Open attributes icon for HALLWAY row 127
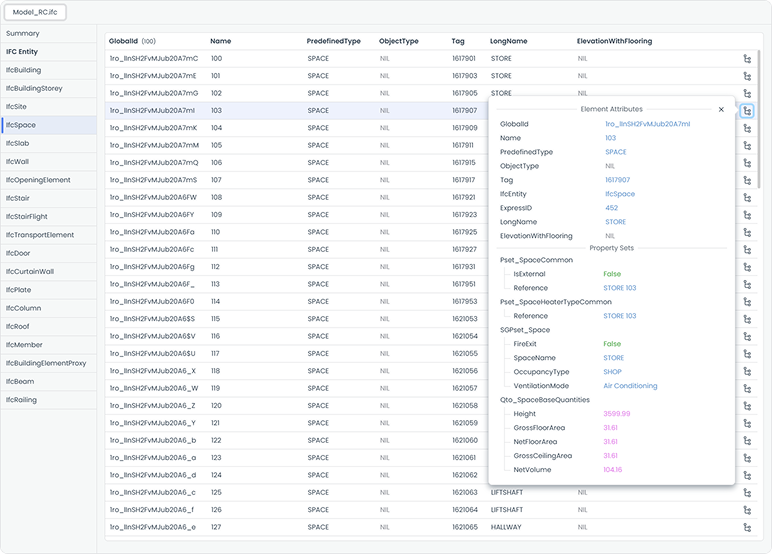The height and width of the screenshot is (554, 772). (x=746, y=527)
